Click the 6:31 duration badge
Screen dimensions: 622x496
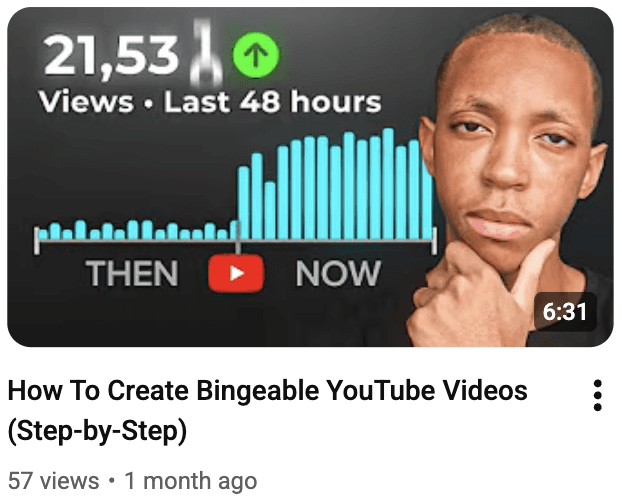565,311
